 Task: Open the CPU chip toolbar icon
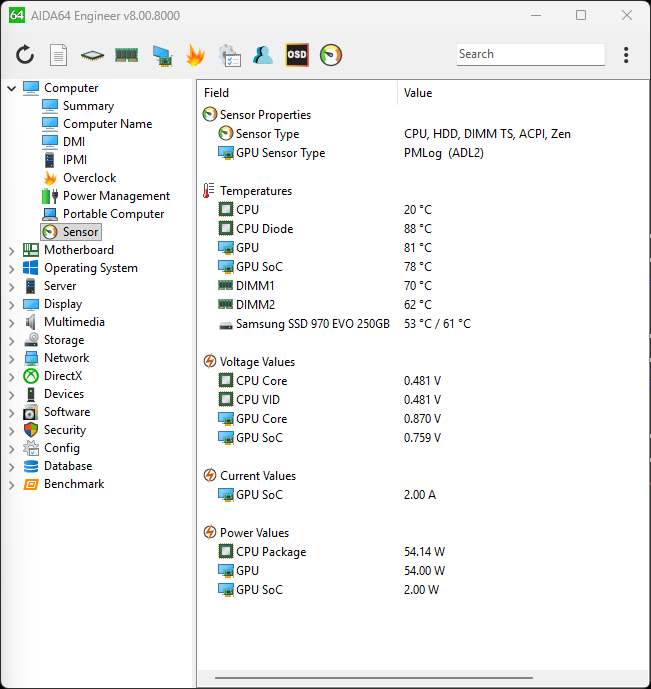coord(93,55)
